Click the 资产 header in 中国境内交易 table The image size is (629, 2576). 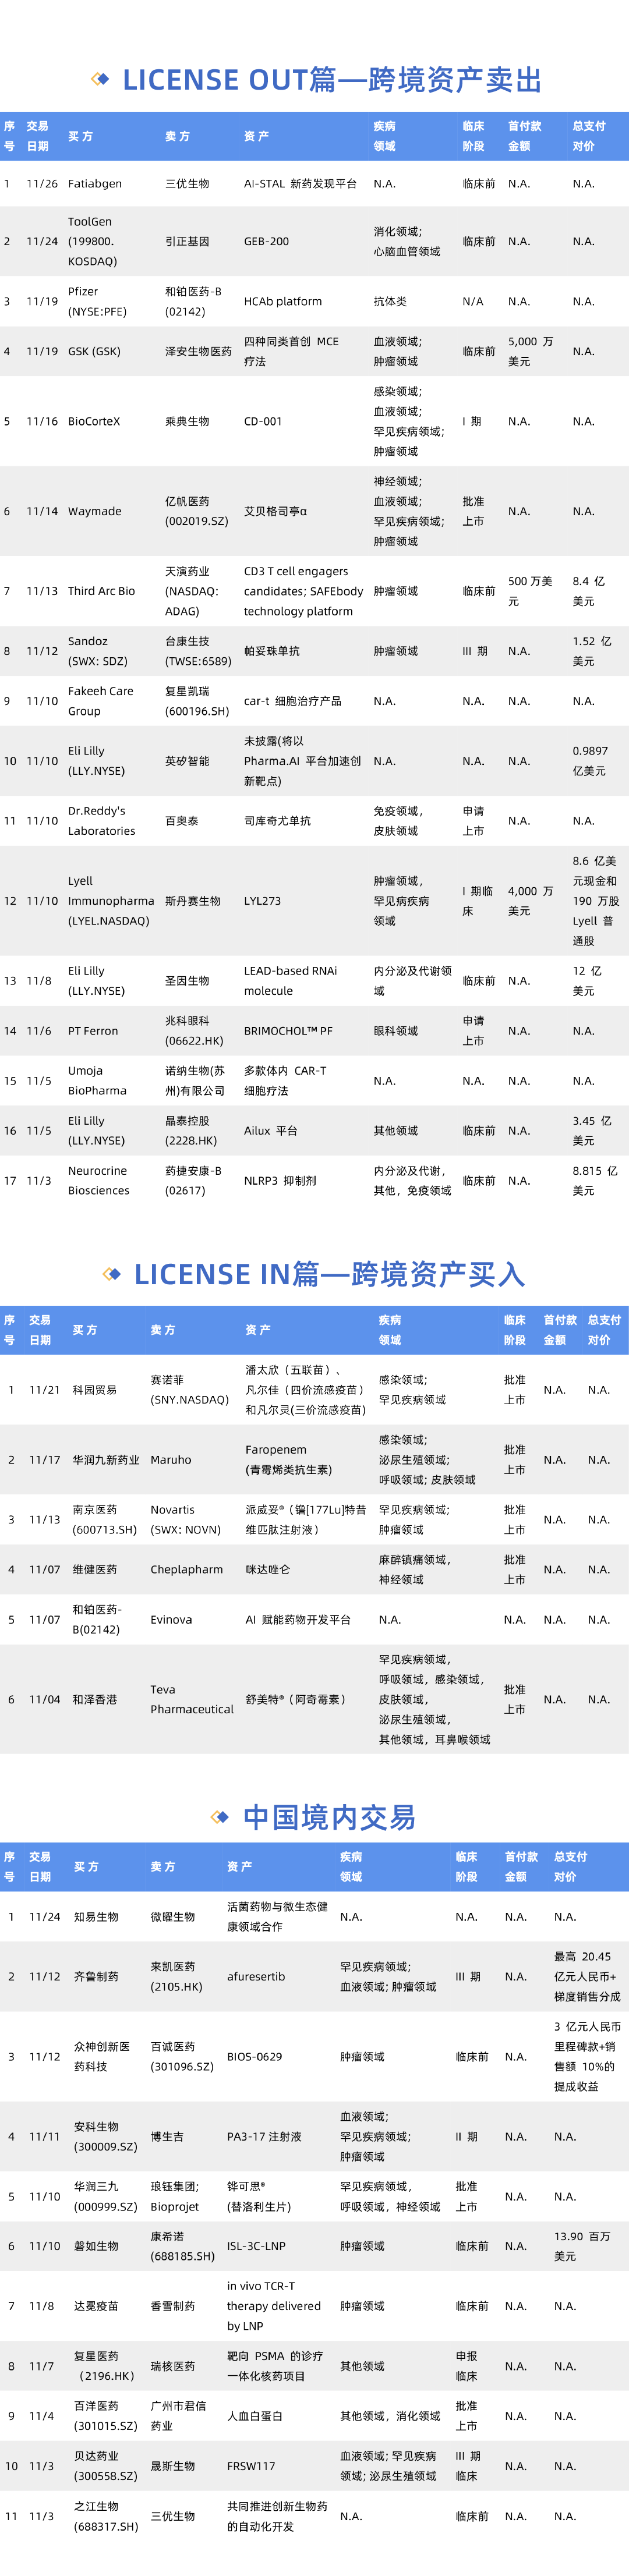click(x=239, y=1866)
